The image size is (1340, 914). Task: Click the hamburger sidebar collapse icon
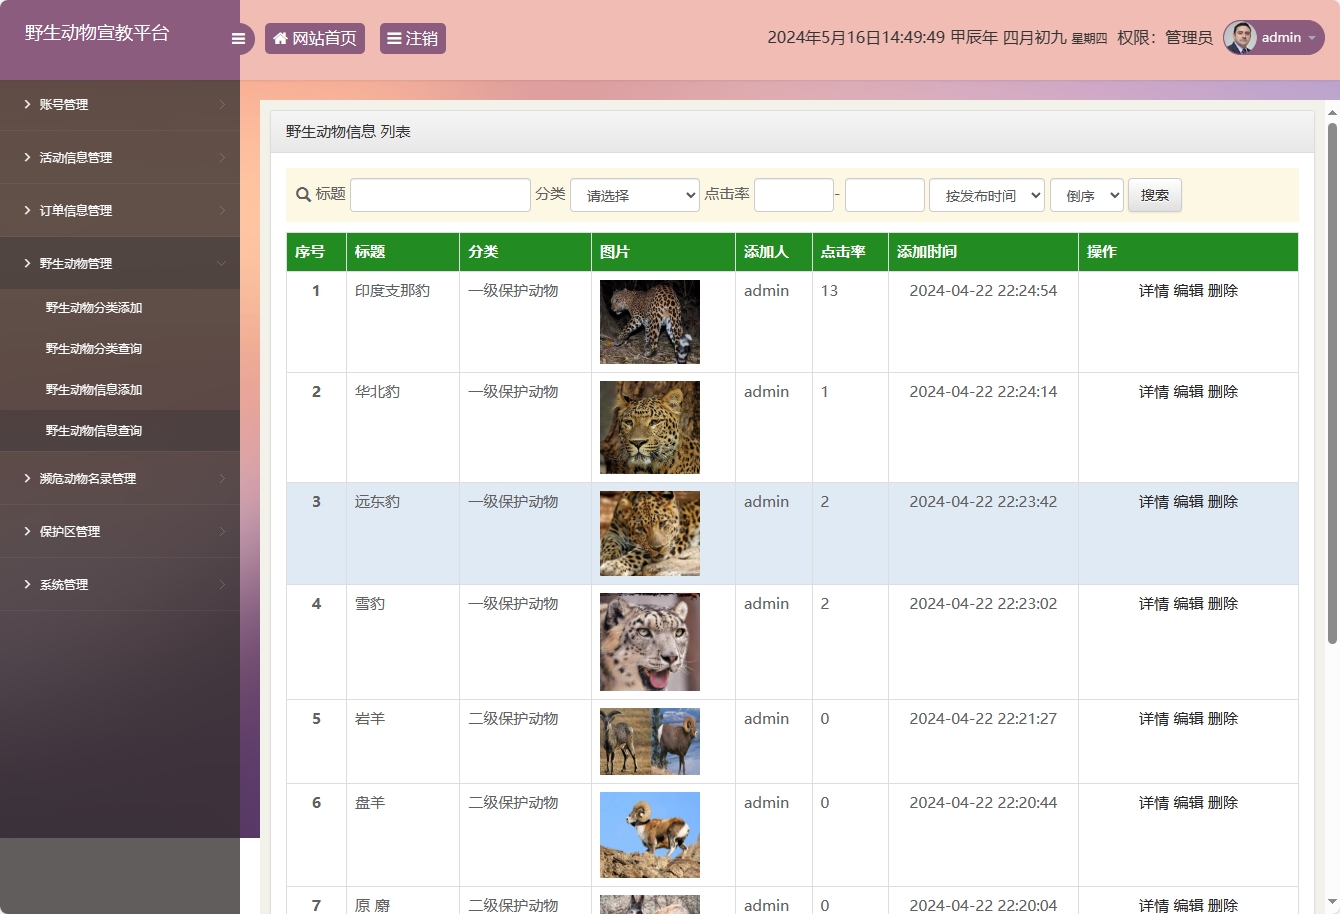point(238,39)
